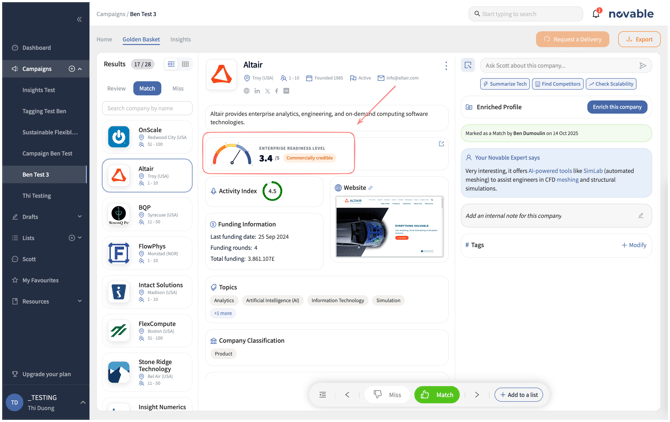Viewport: 670px width, 422px height.
Task: Click the Enterprise Readiness gauge
Action: click(232, 154)
